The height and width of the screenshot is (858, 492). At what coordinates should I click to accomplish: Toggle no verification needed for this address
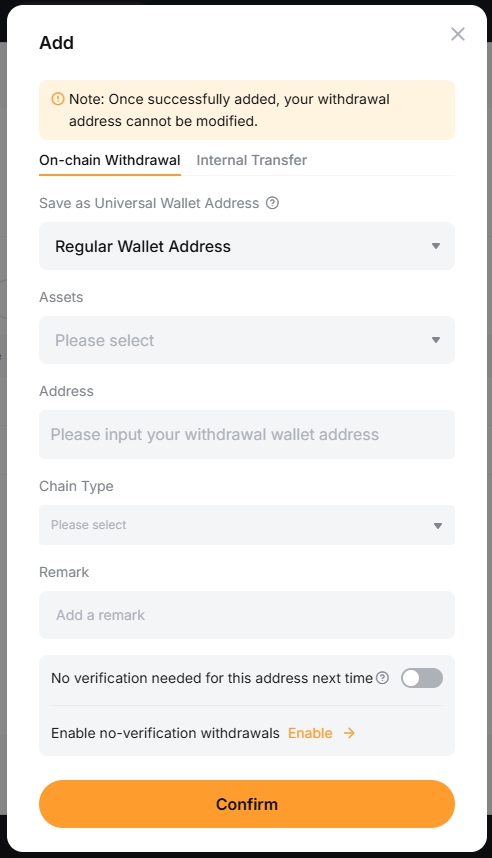point(421,678)
